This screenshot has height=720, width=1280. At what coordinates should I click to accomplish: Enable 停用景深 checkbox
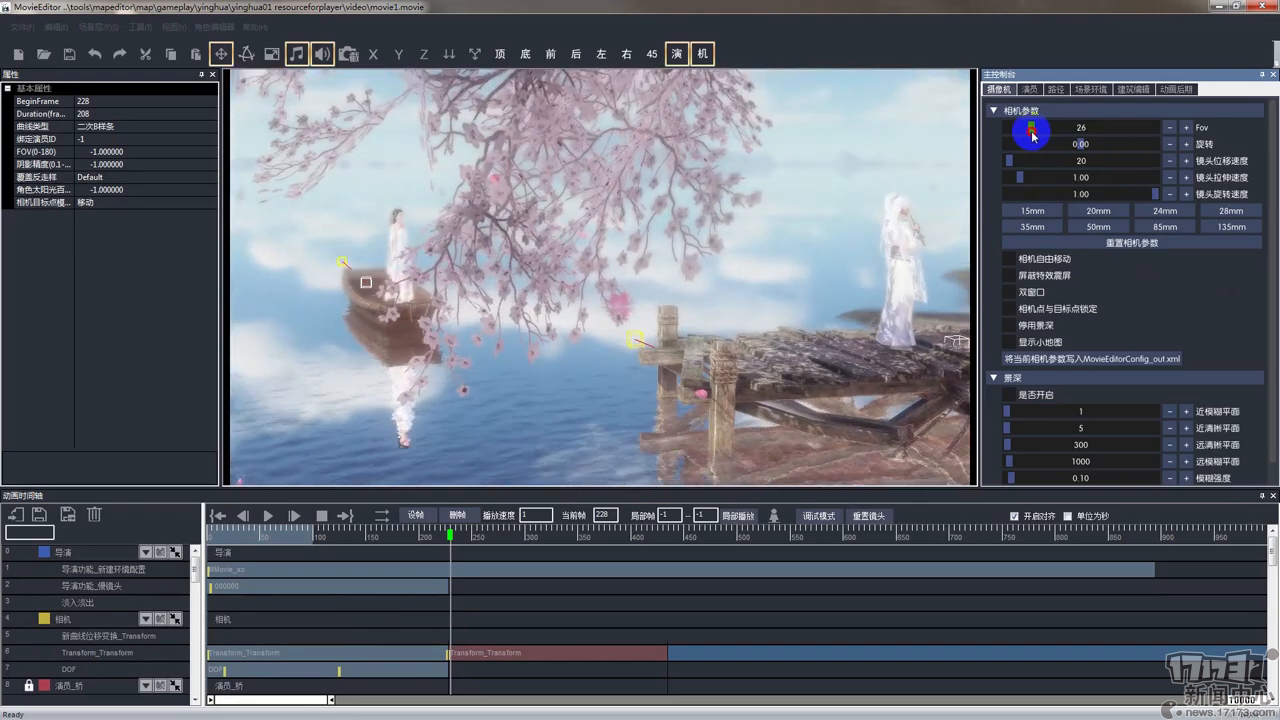point(1008,325)
